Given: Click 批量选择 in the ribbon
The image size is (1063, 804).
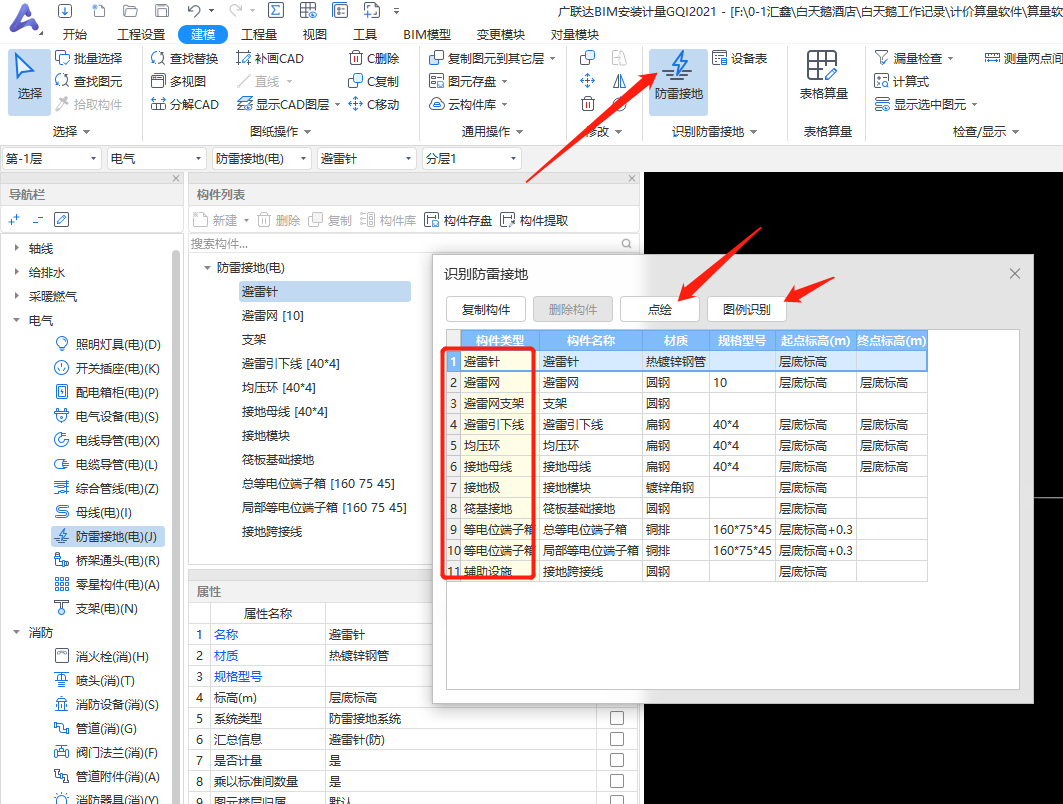Looking at the screenshot, I should [x=89, y=58].
